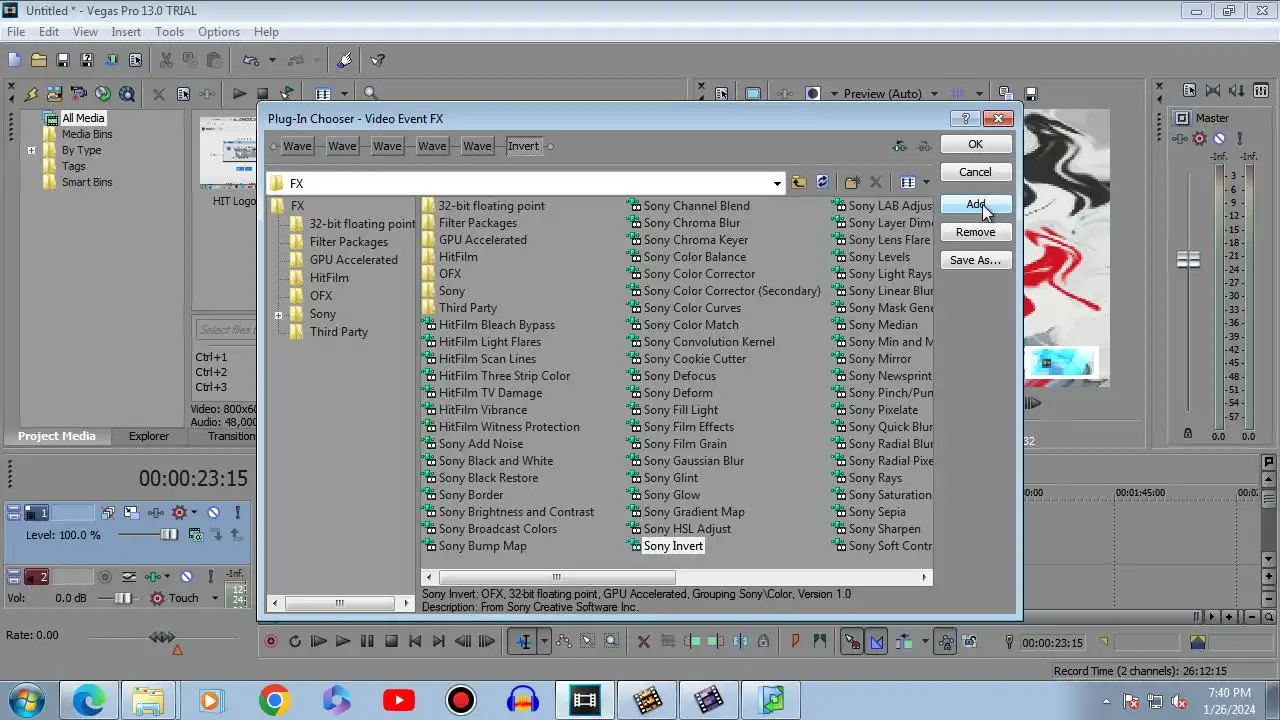1280x720 pixels.
Task: Open the Tools menu
Action: (169, 32)
